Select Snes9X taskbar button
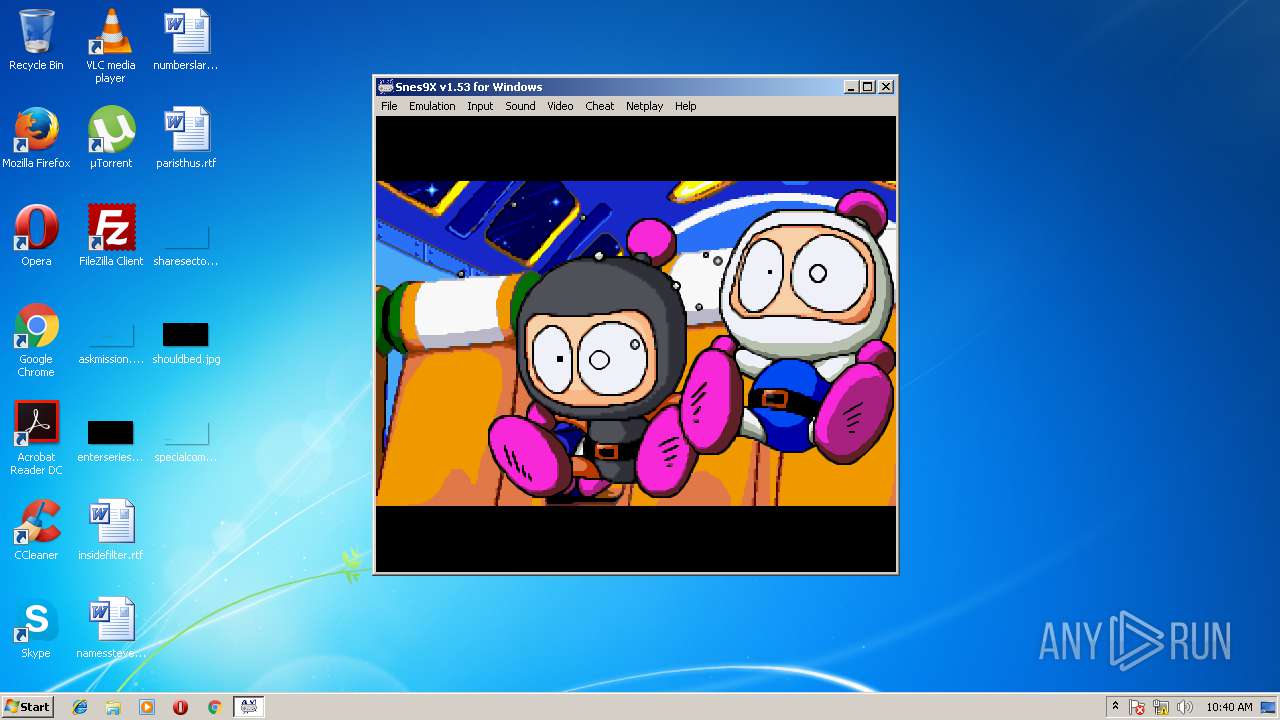The width and height of the screenshot is (1280, 720). coord(248,707)
